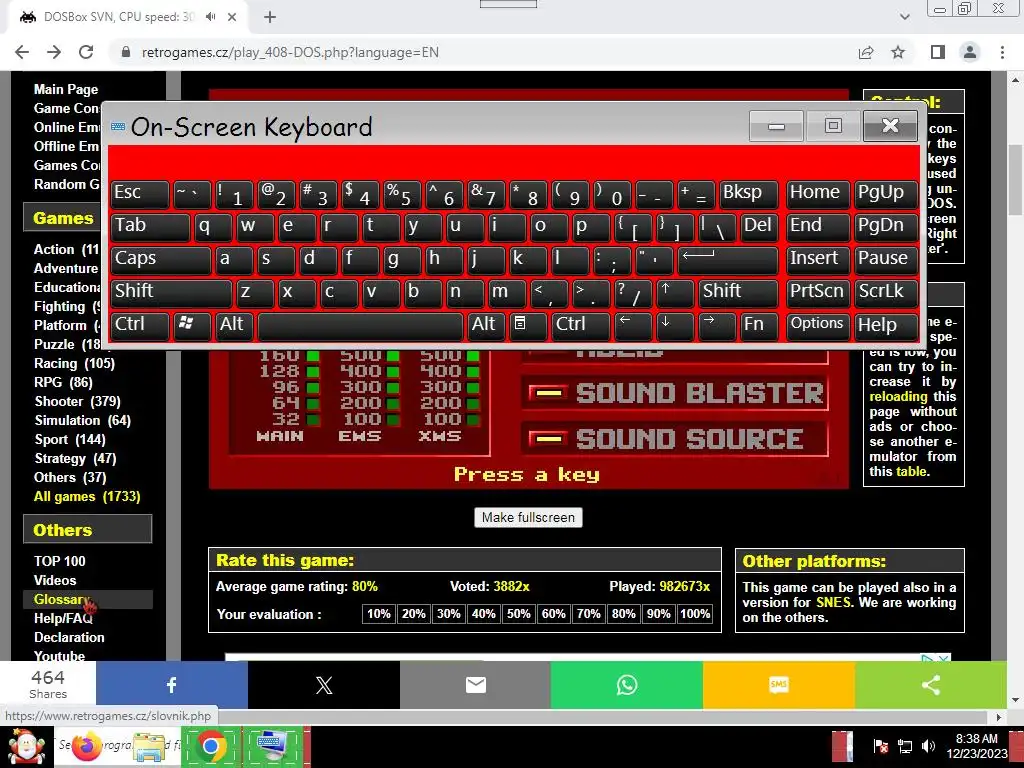Click the Windows key on on-screen keyboard
Screen dimensions: 1024x768
pyautogui.click(x=192, y=325)
